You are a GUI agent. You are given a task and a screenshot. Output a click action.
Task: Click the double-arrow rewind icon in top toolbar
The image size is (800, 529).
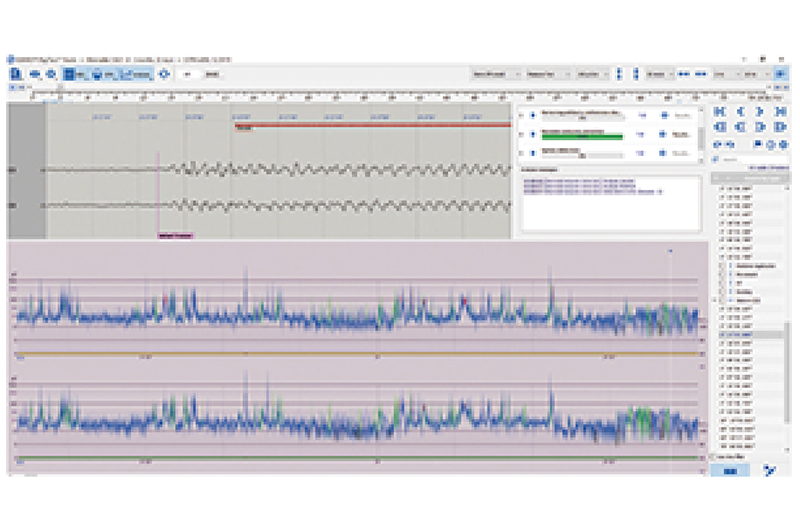coord(683,74)
